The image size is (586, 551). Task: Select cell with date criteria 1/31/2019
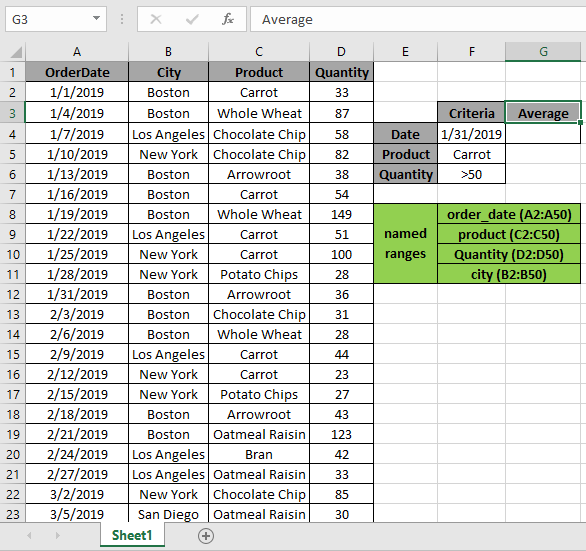(471, 134)
